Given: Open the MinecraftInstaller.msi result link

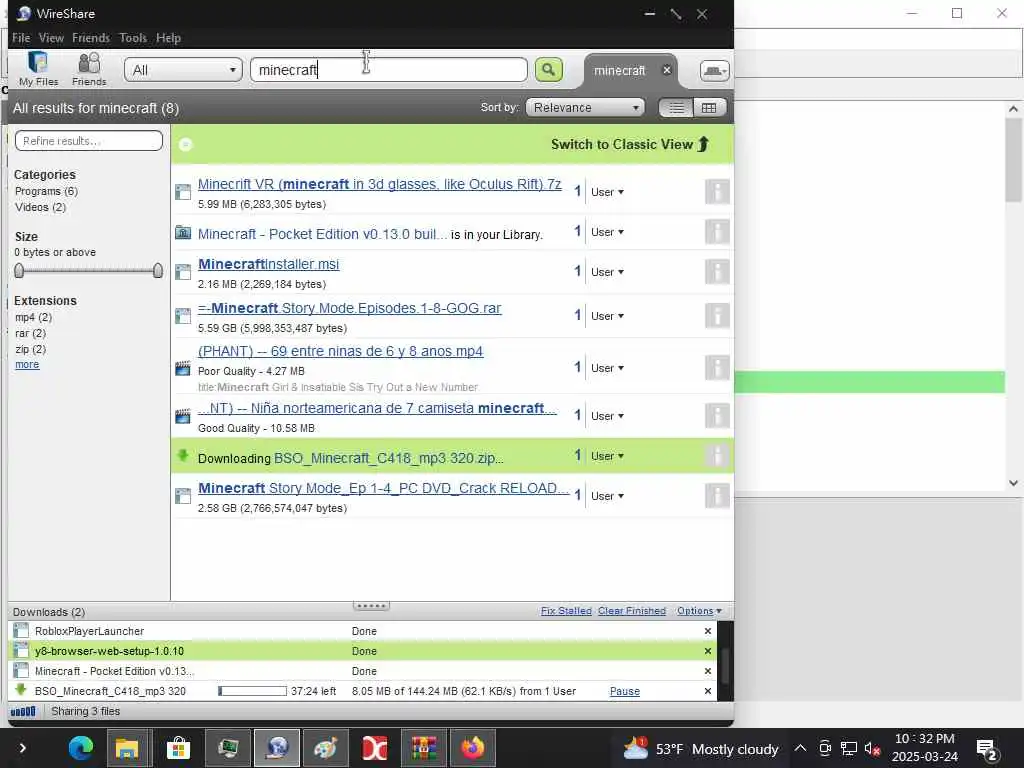Looking at the screenshot, I should pyautogui.click(x=268, y=264).
